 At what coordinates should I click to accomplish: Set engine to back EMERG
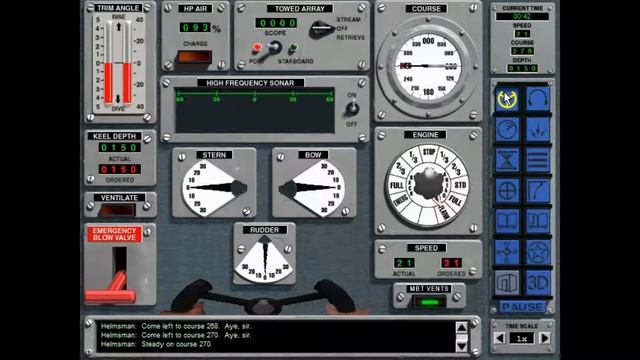(401, 201)
